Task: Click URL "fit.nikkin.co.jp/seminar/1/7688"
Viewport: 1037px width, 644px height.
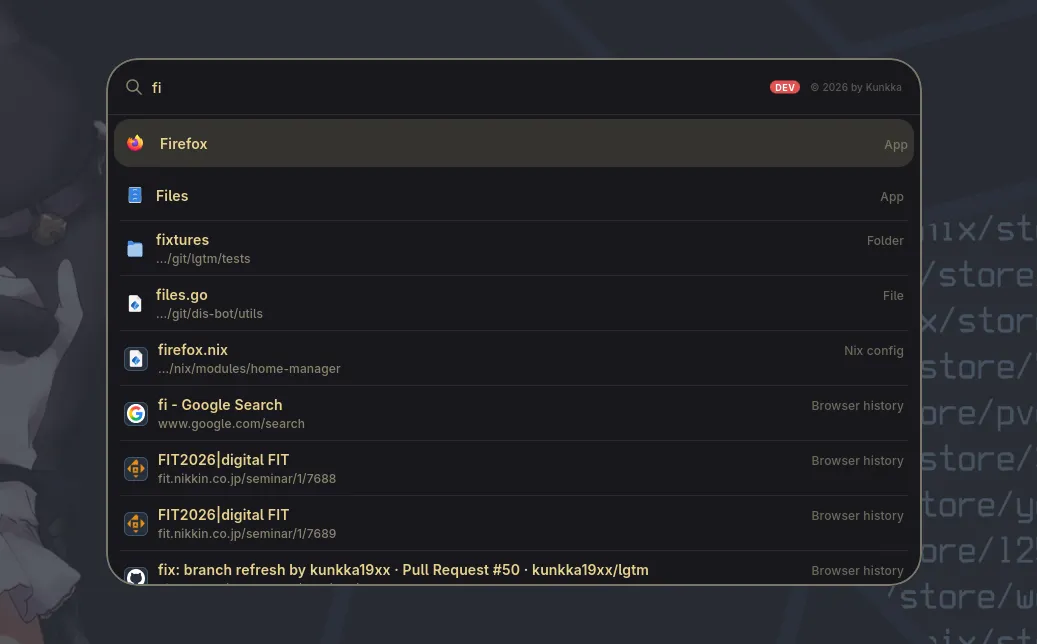Action: [247, 478]
